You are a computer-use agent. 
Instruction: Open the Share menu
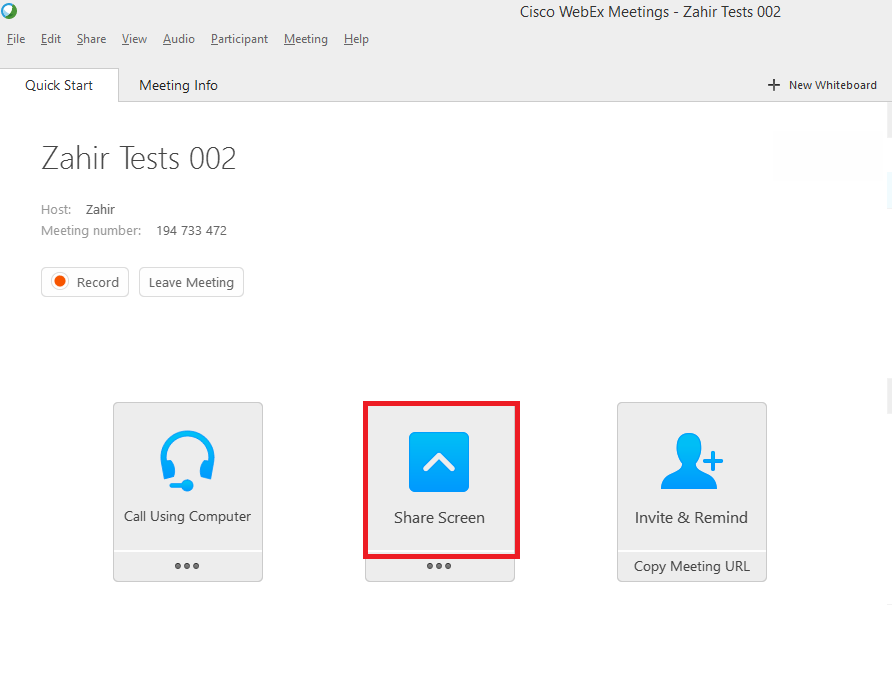pos(92,39)
